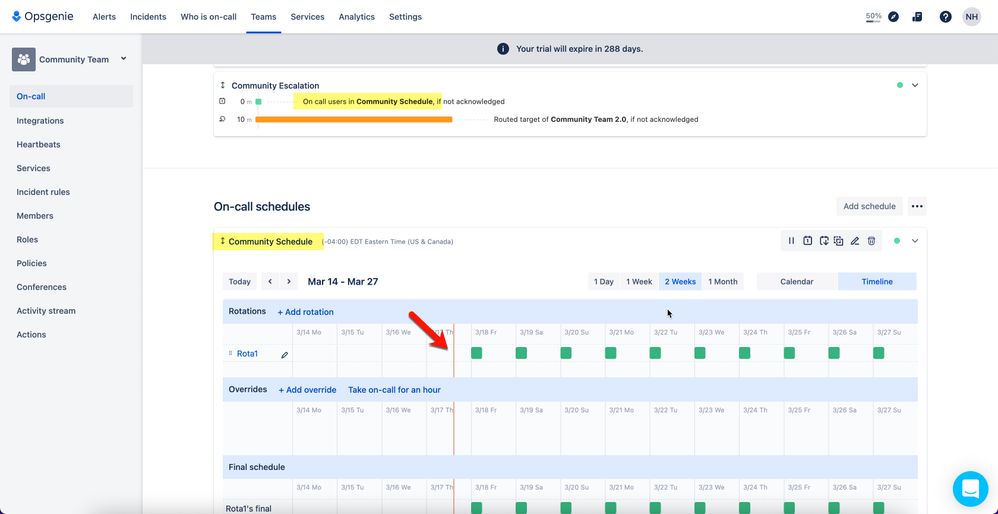This screenshot has height=514, width=998.
Task: Click the Opsgenie logo
Action: [43, 17]
